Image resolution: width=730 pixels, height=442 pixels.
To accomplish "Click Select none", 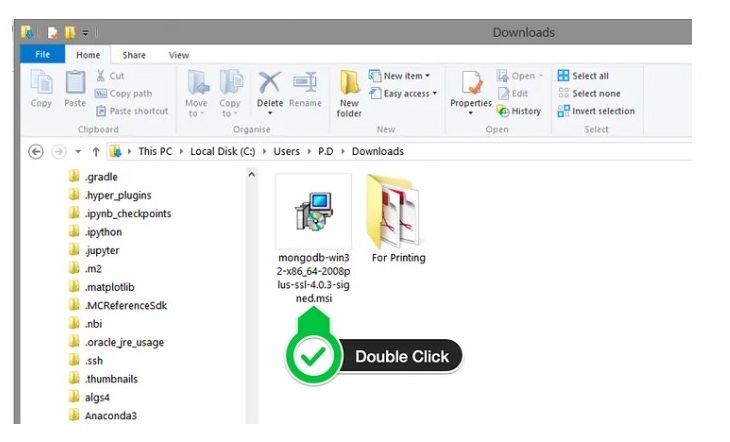I will tap(589, 93).
